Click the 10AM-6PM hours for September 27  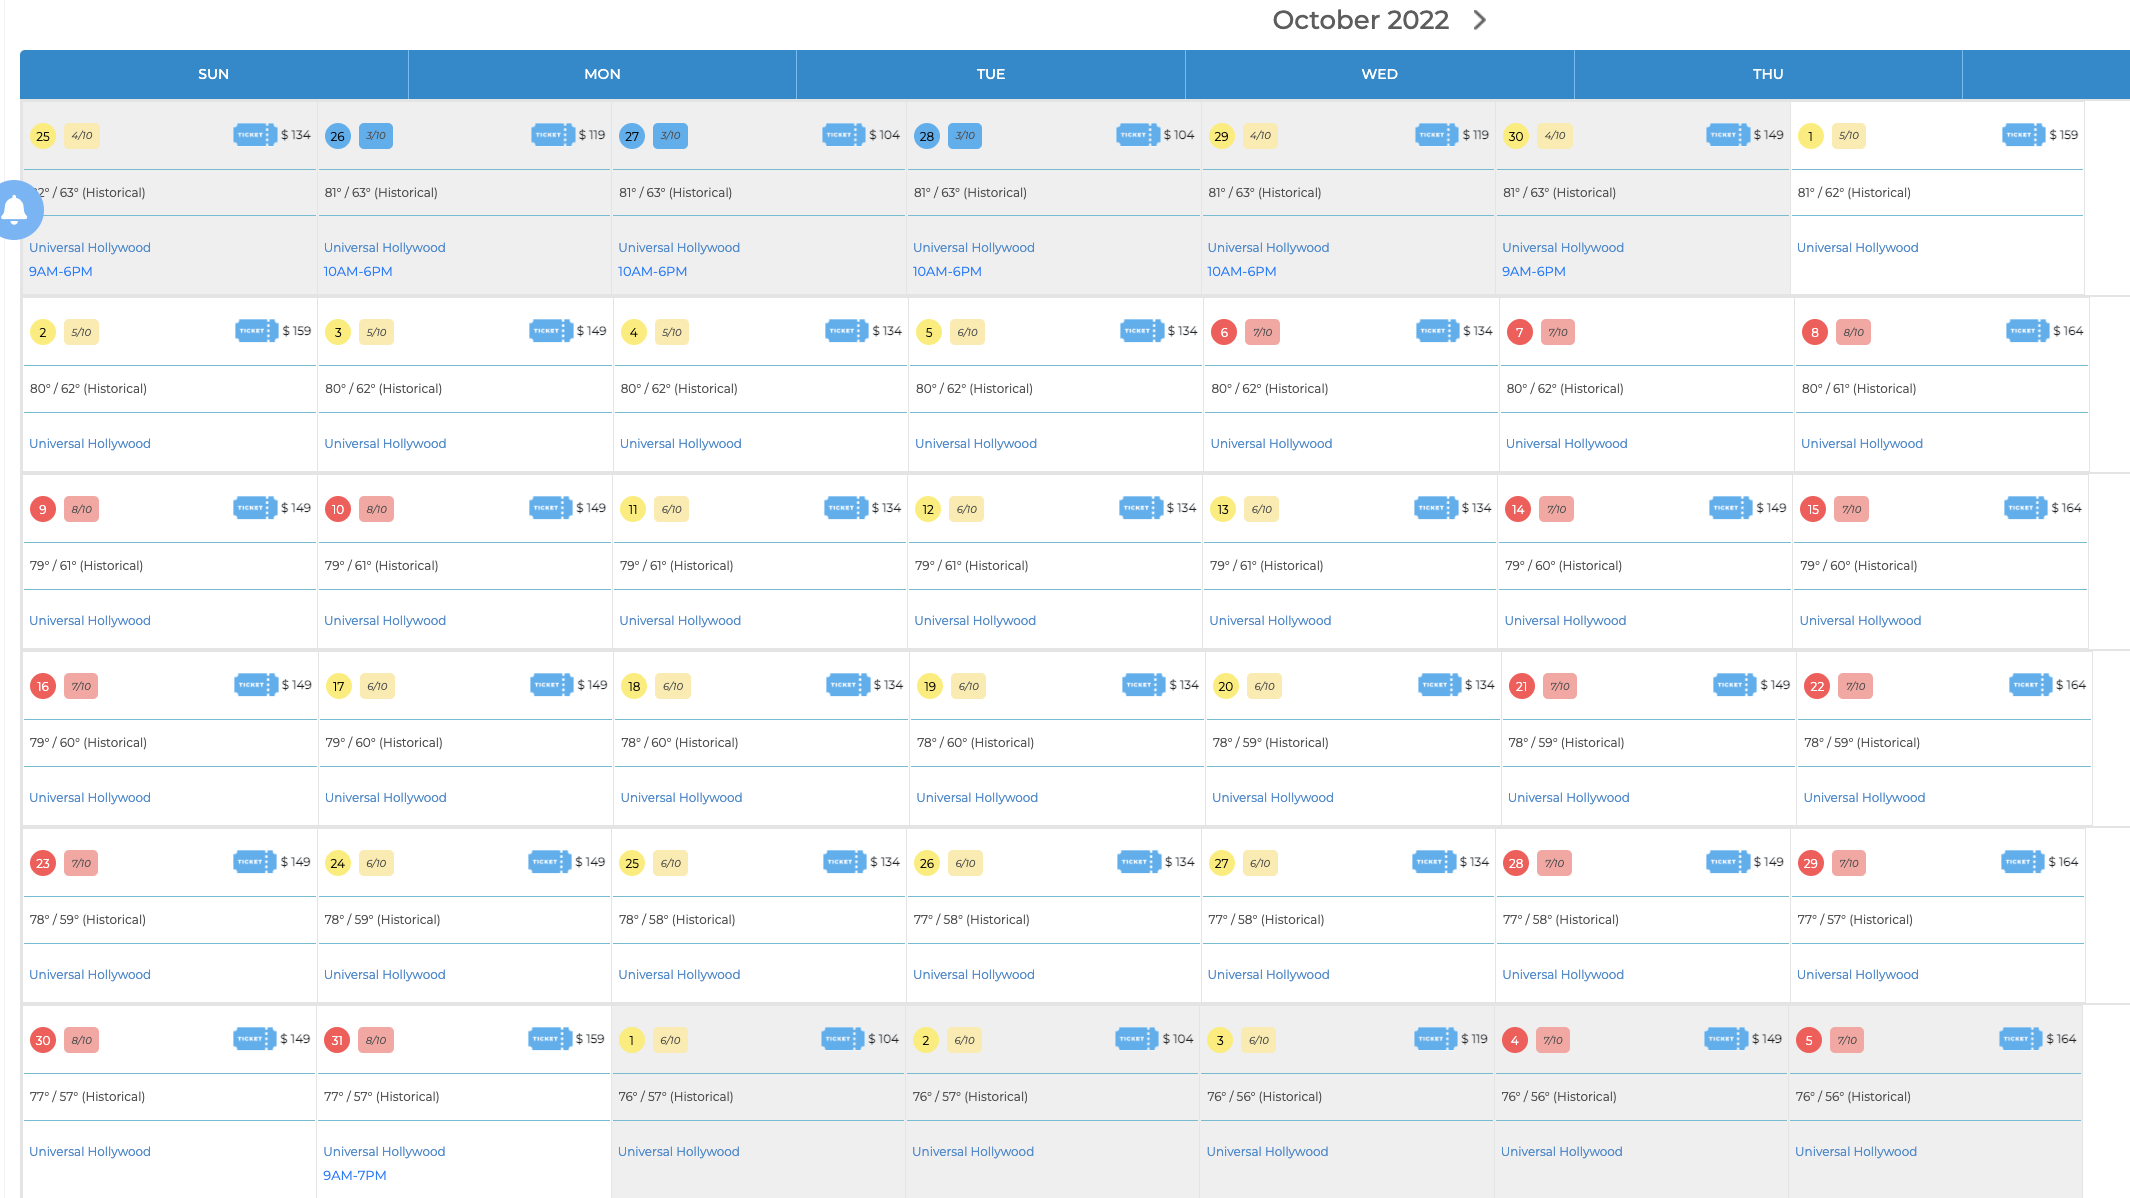pyautogui.click(x=652, y=271)
